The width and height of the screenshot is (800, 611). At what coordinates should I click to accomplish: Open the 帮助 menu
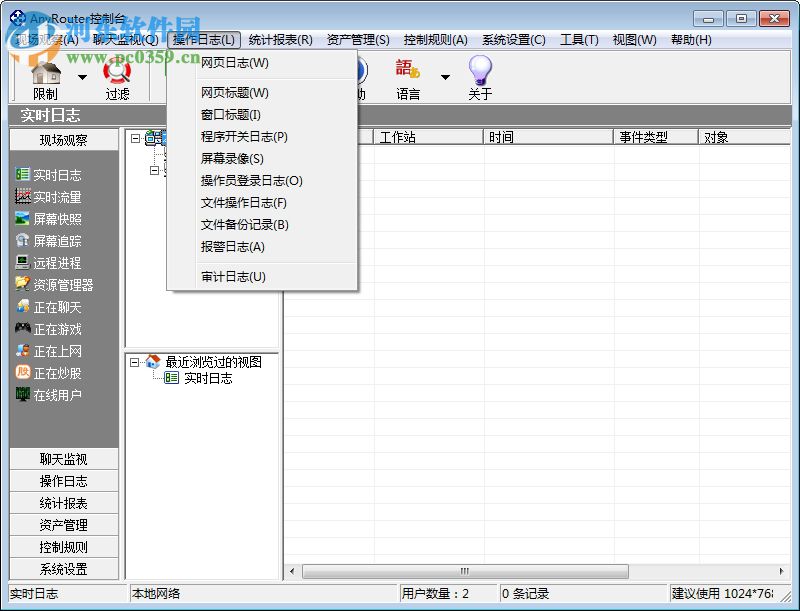690,40
